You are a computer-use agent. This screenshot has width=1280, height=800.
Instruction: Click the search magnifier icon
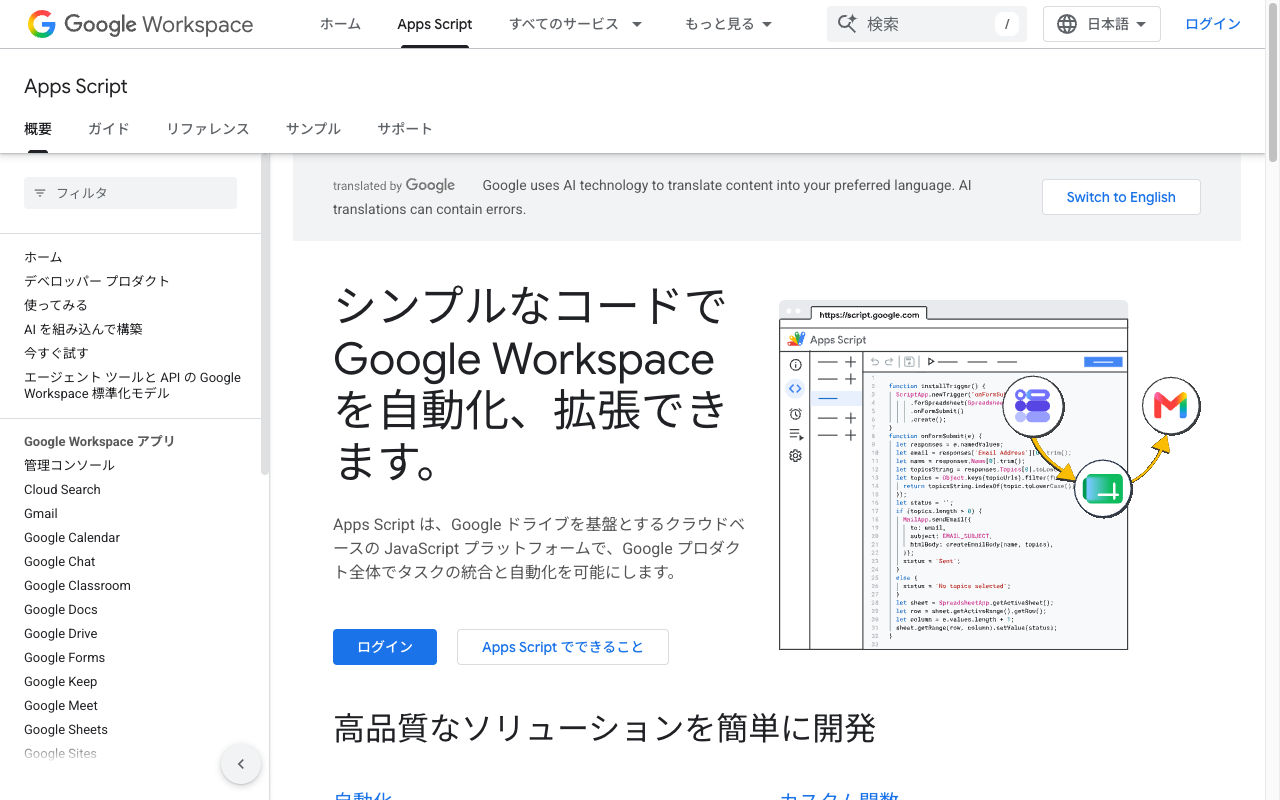click(847, 24)
